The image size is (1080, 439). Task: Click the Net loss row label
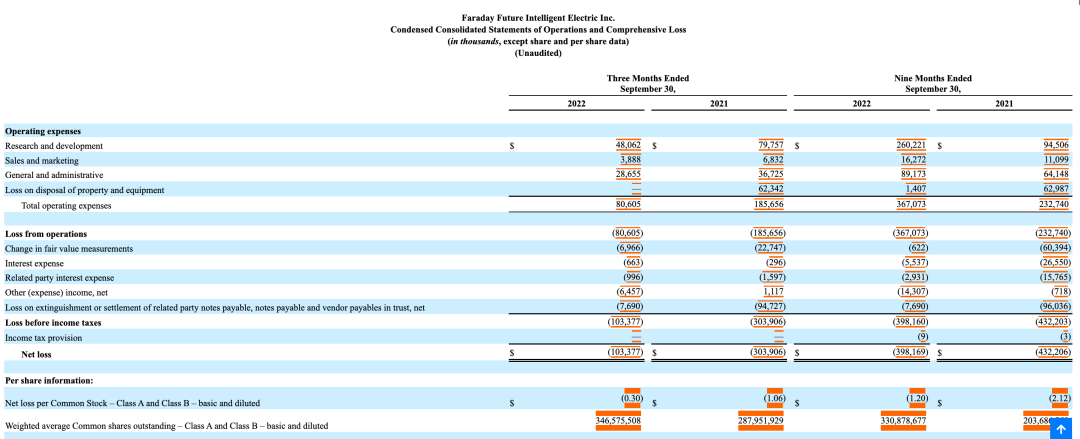click(37, 354)
